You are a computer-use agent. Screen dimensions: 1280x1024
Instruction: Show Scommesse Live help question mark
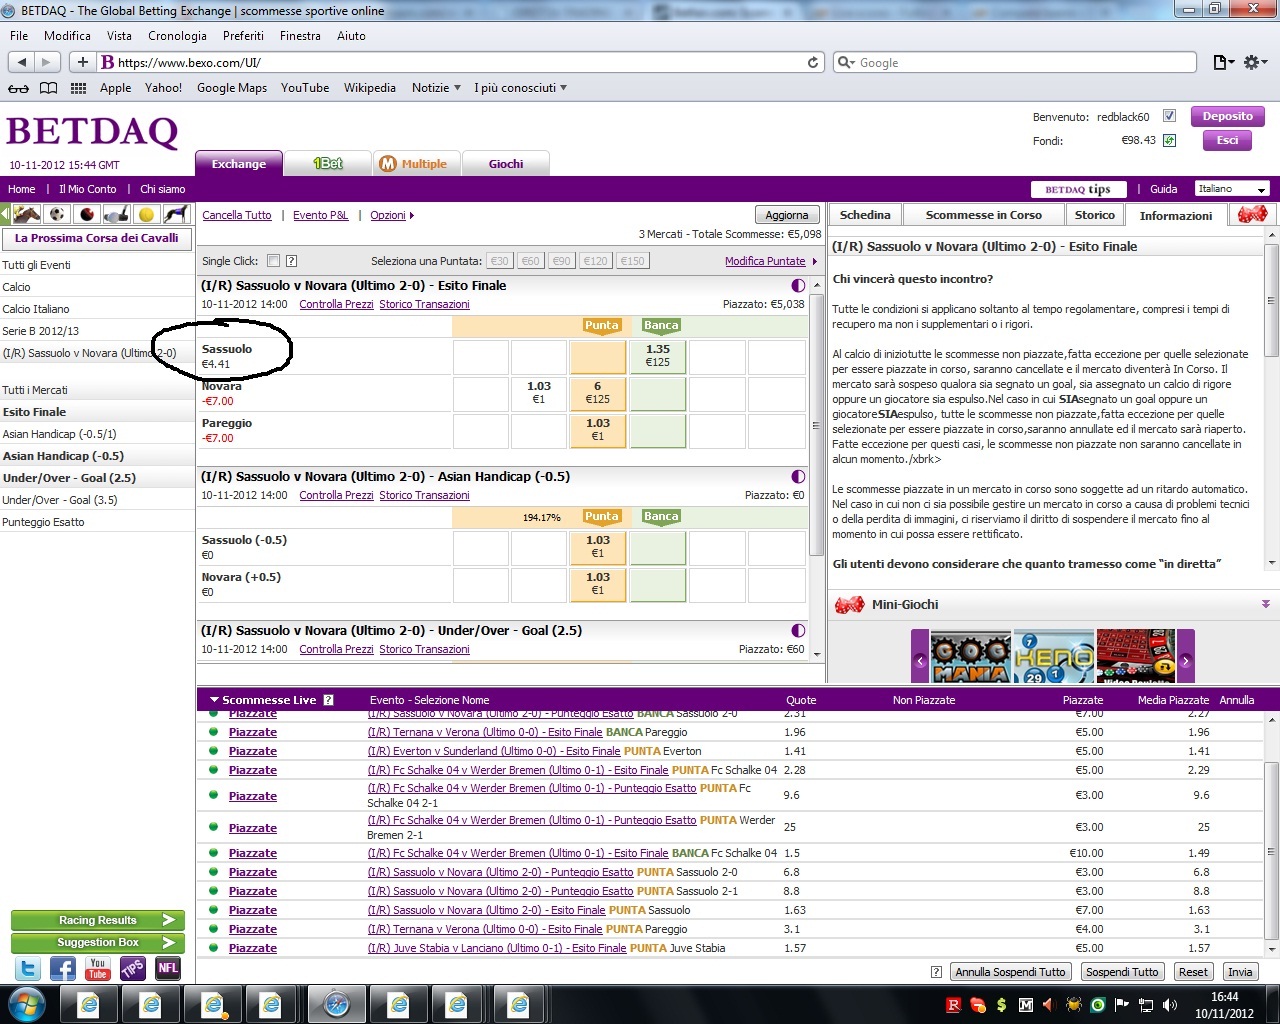(328, 700)
